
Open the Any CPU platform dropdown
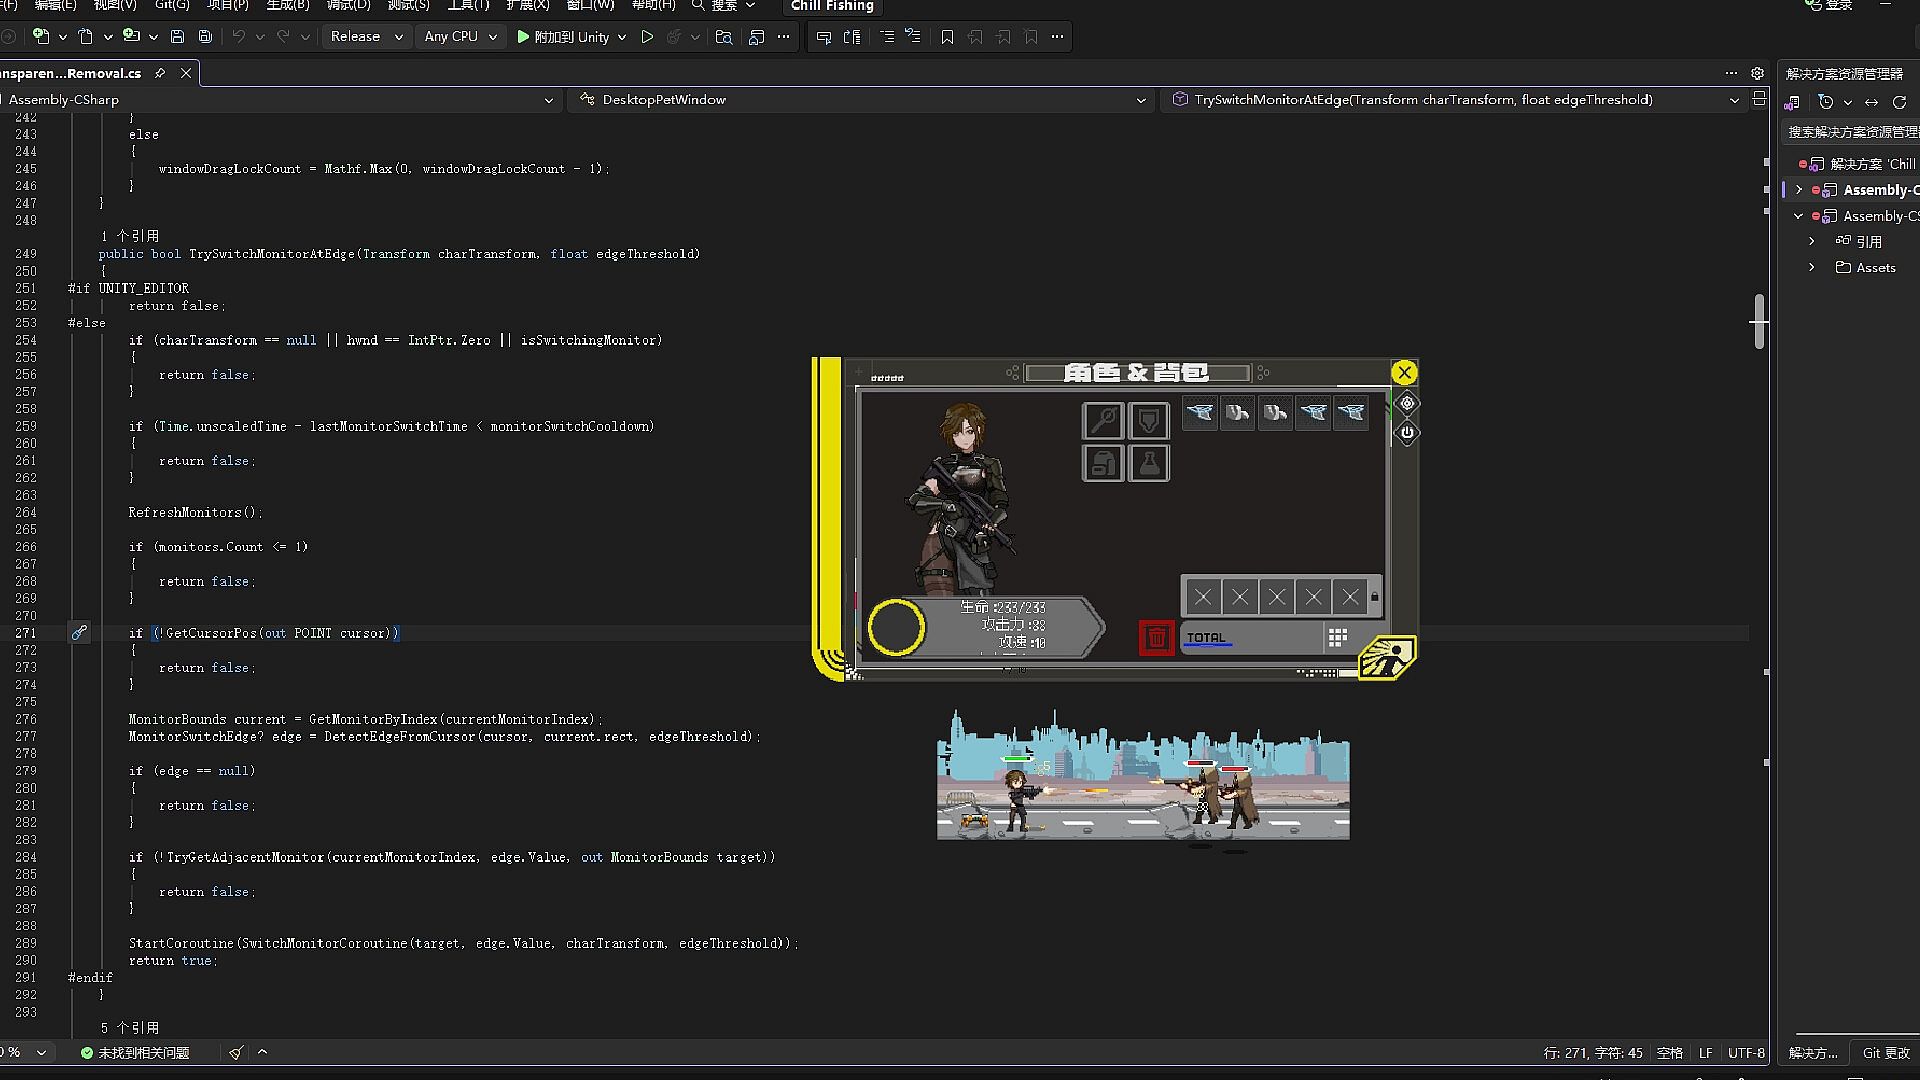coord(460,37)
